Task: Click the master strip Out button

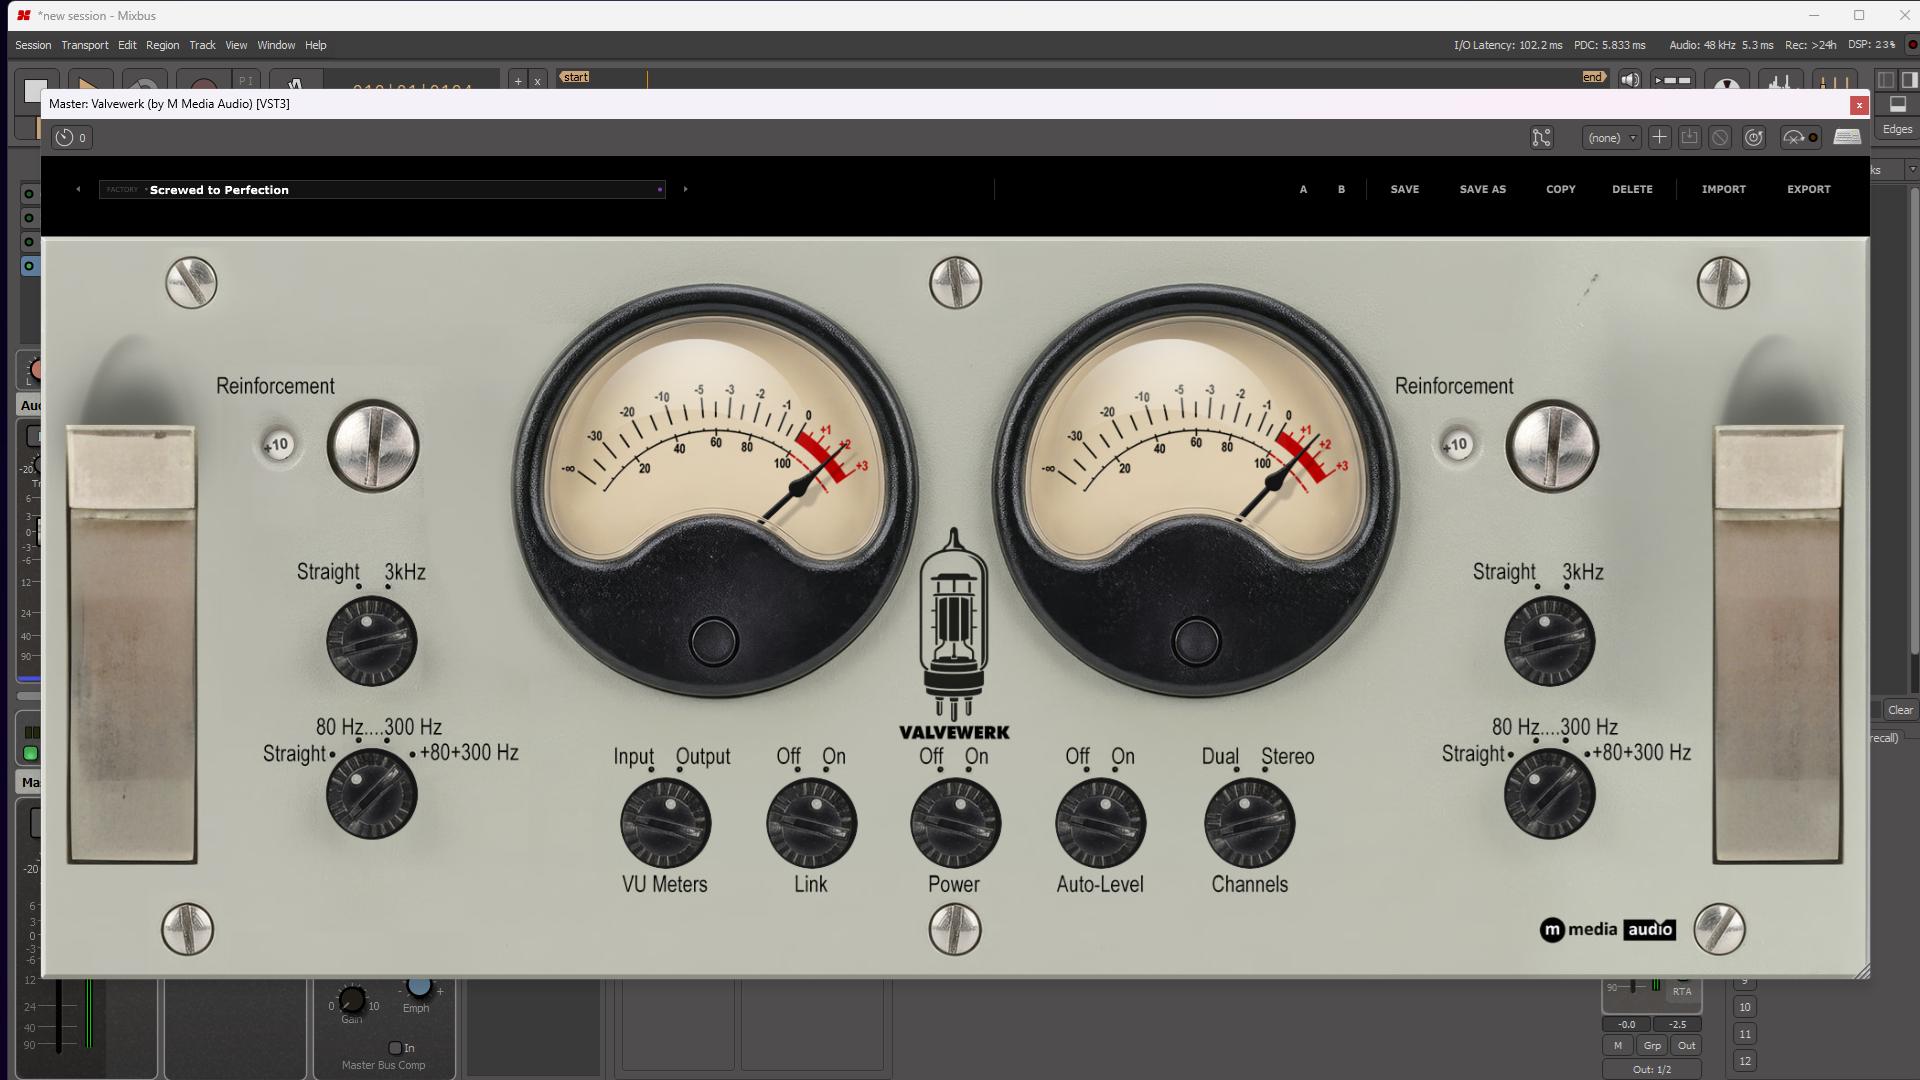Action: click(x=1686, y=1046)
